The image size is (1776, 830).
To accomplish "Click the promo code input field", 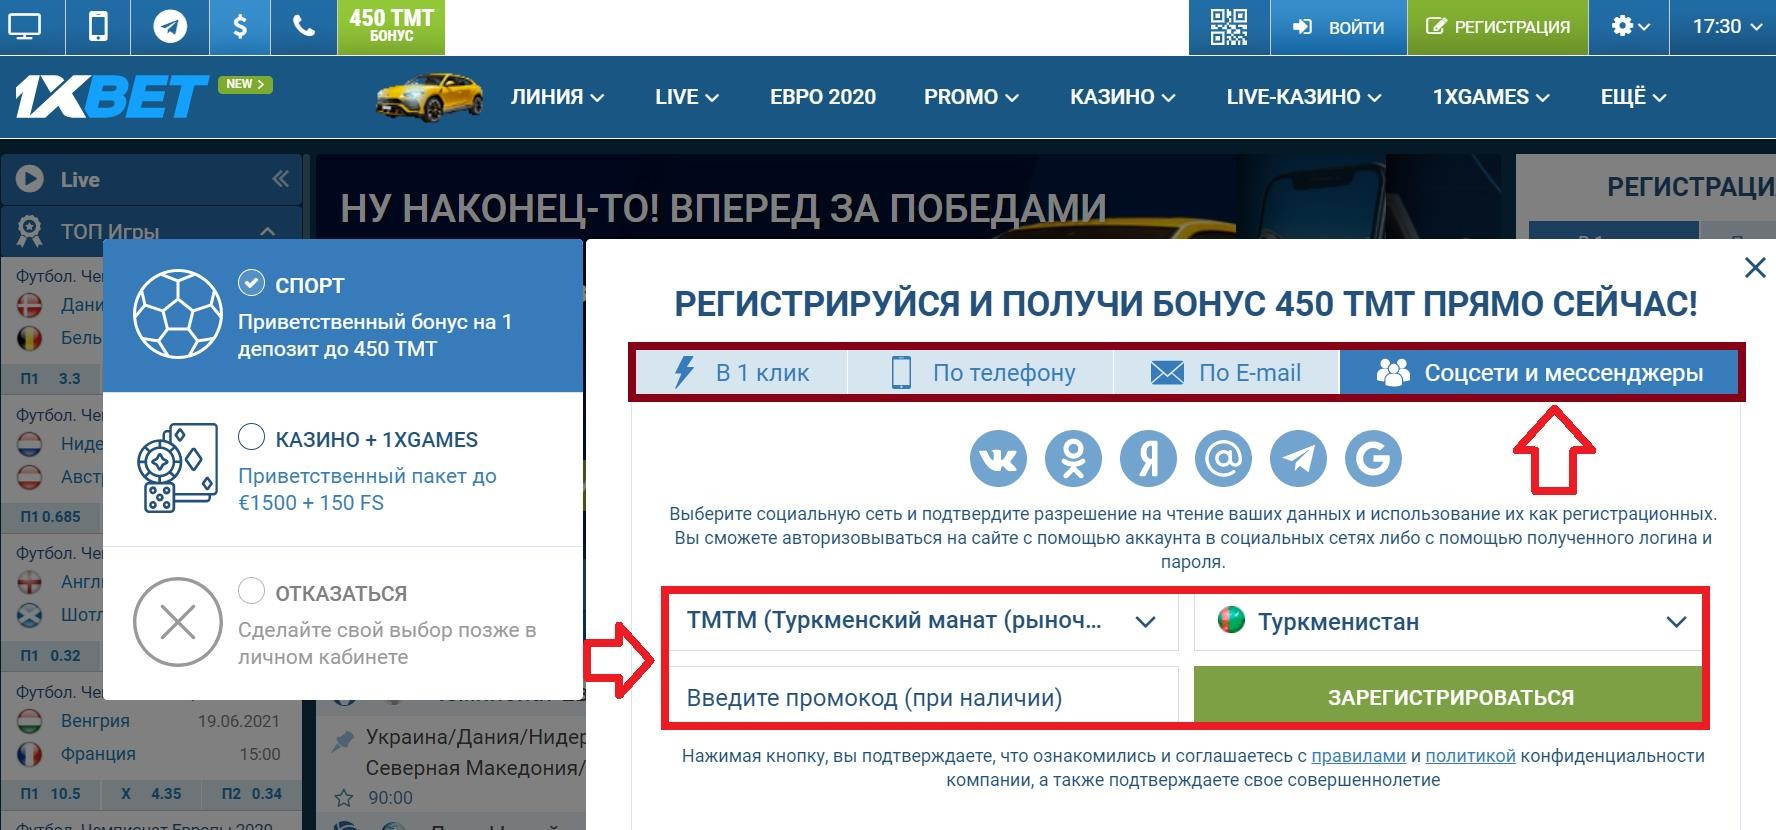I will point(922,697).
